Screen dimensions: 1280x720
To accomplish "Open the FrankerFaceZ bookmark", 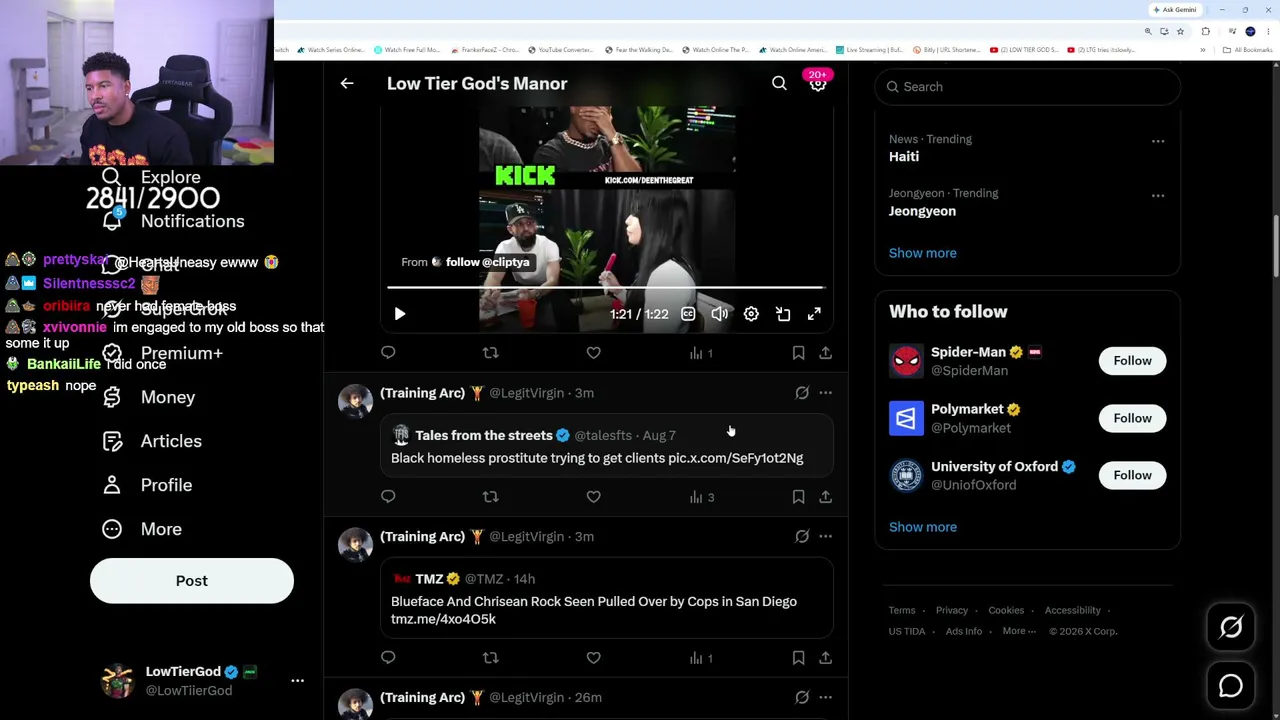I will click(485, 50).
